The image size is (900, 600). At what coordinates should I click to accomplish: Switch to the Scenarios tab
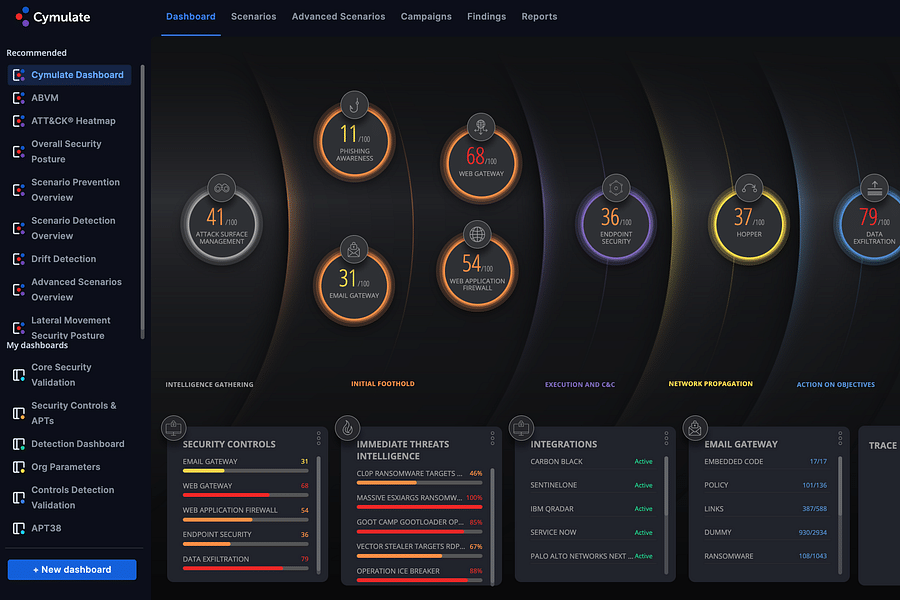253,16
